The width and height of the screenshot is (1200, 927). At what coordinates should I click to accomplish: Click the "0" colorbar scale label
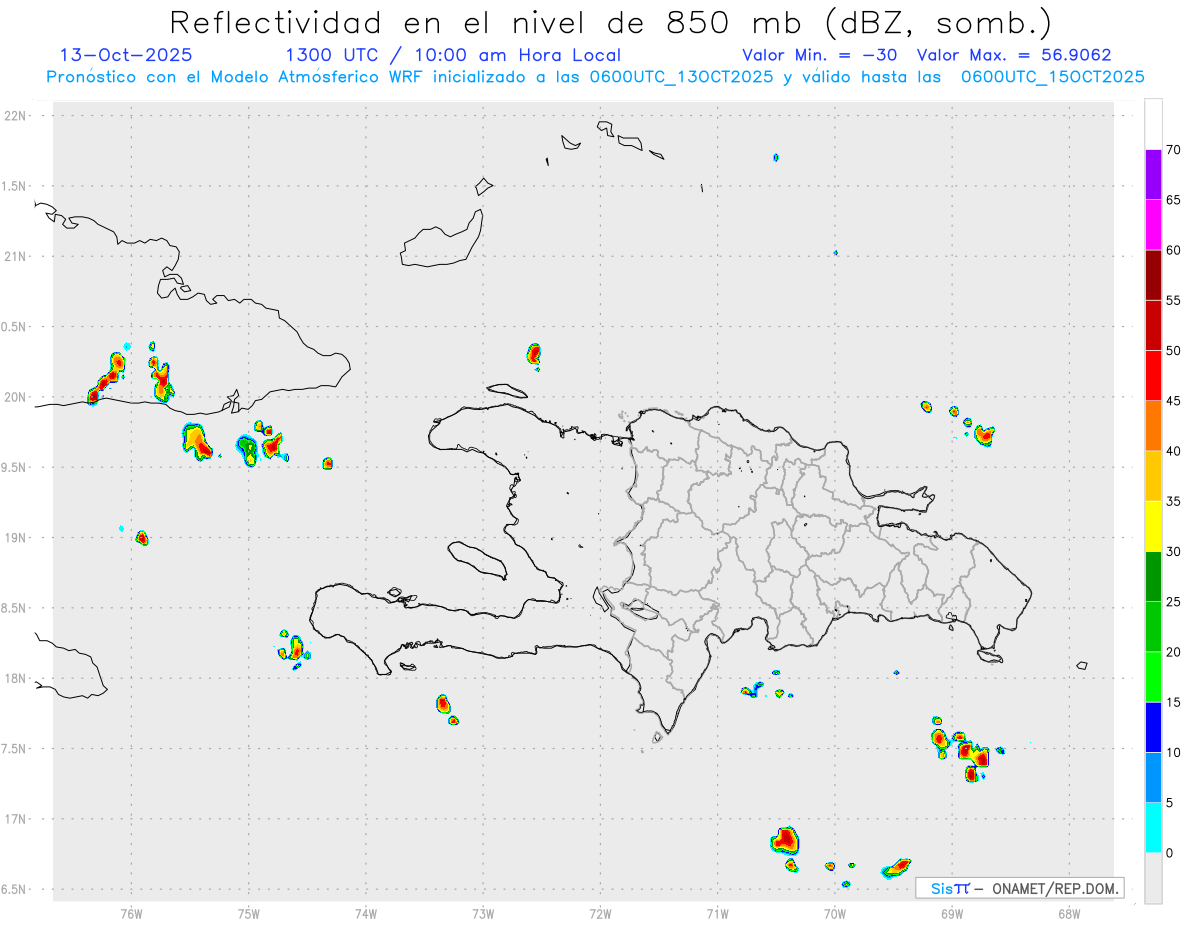tap(1169, 853)
